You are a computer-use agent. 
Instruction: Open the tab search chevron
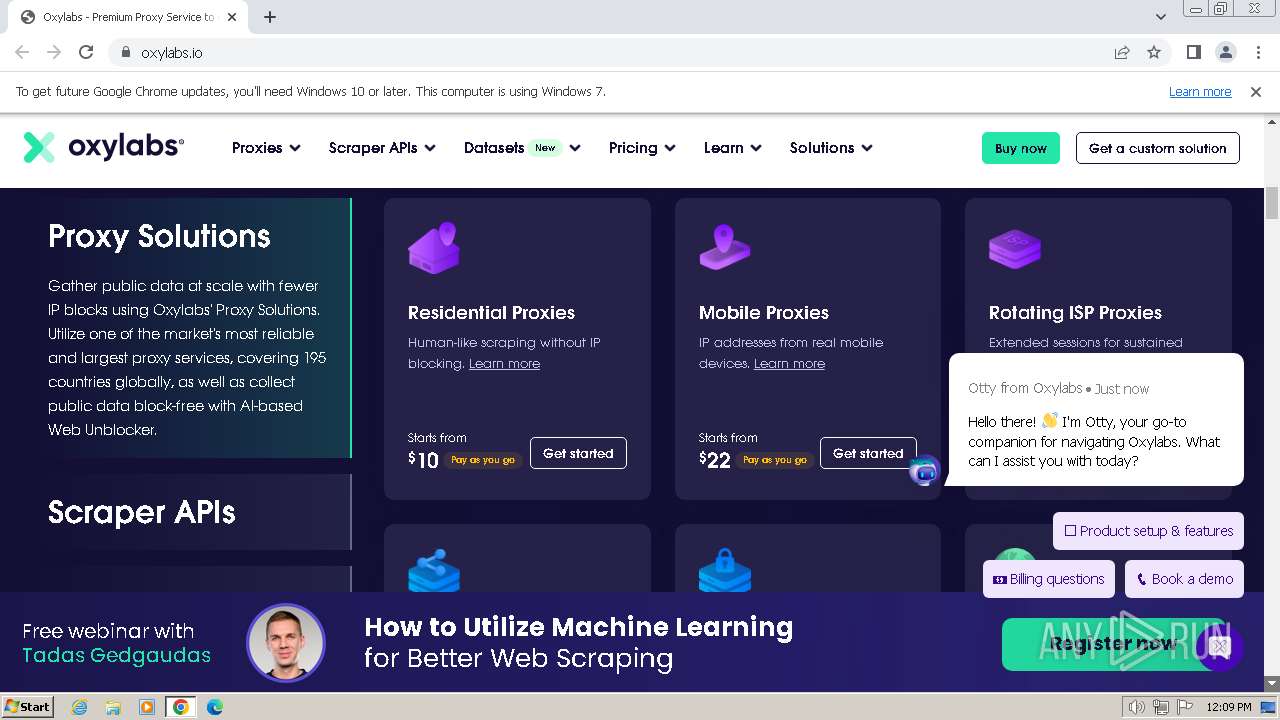coord(1160,17)
